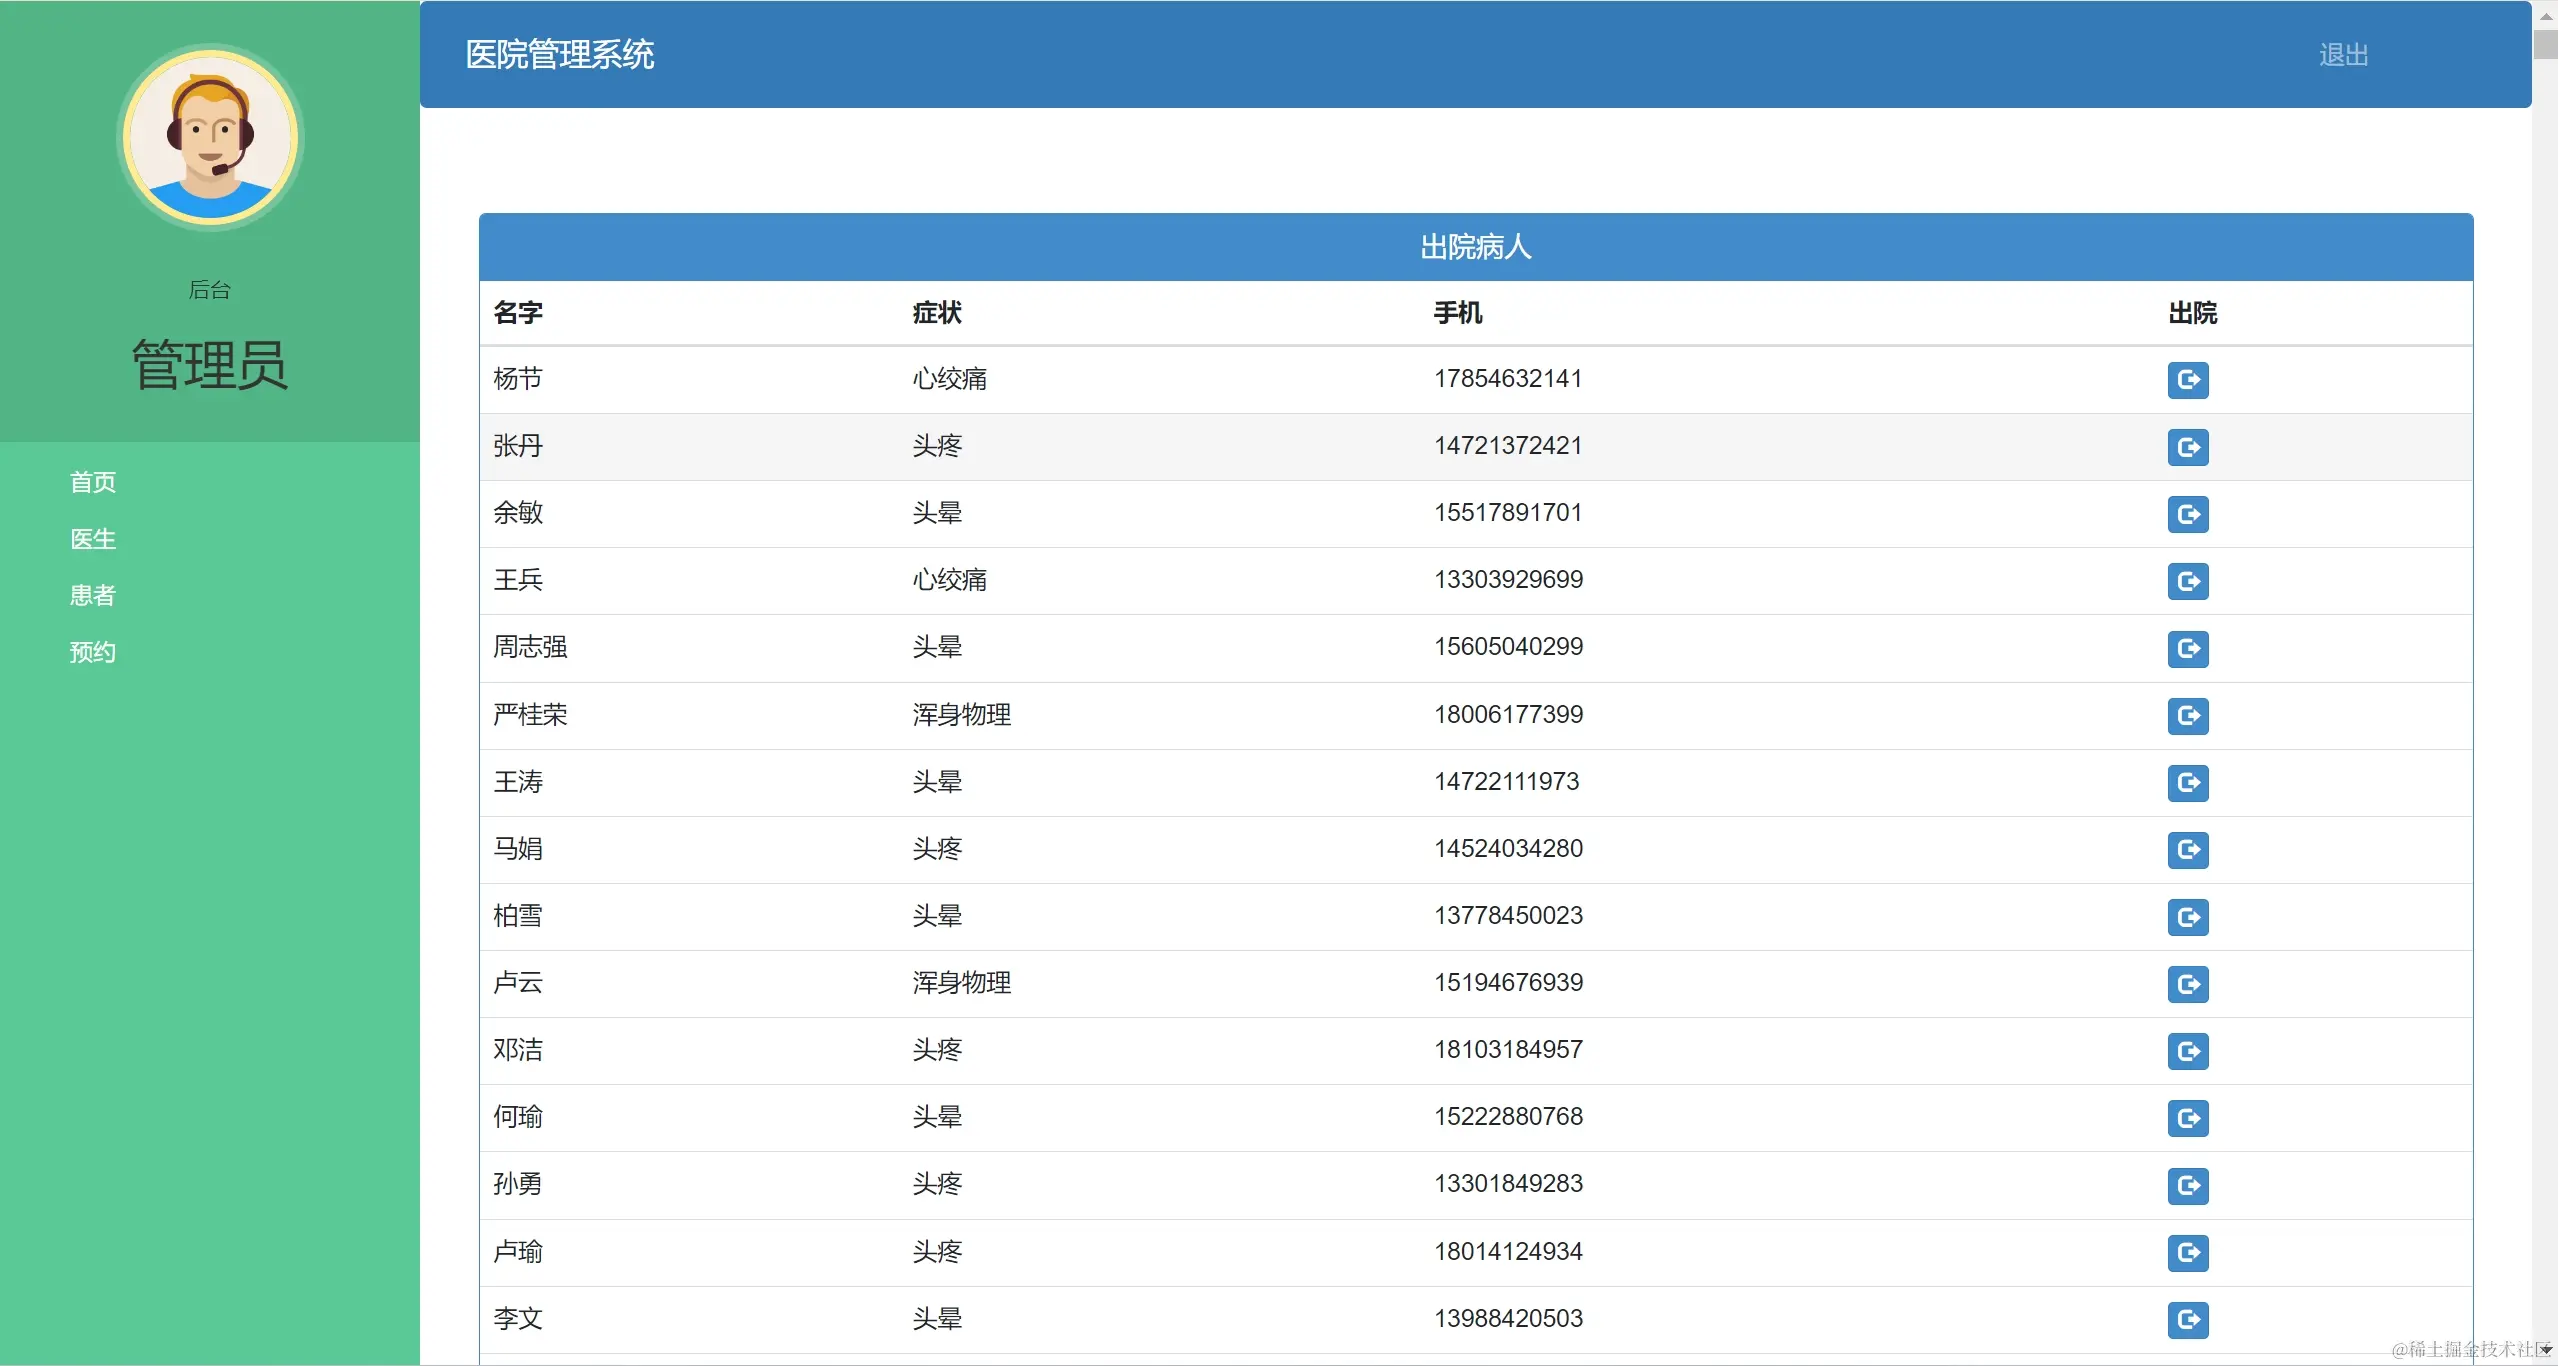The height and width of the screenshot is (1366, 2558).
Task: Click the discharge icon for 严桂荣
Action: [2187, 716]
